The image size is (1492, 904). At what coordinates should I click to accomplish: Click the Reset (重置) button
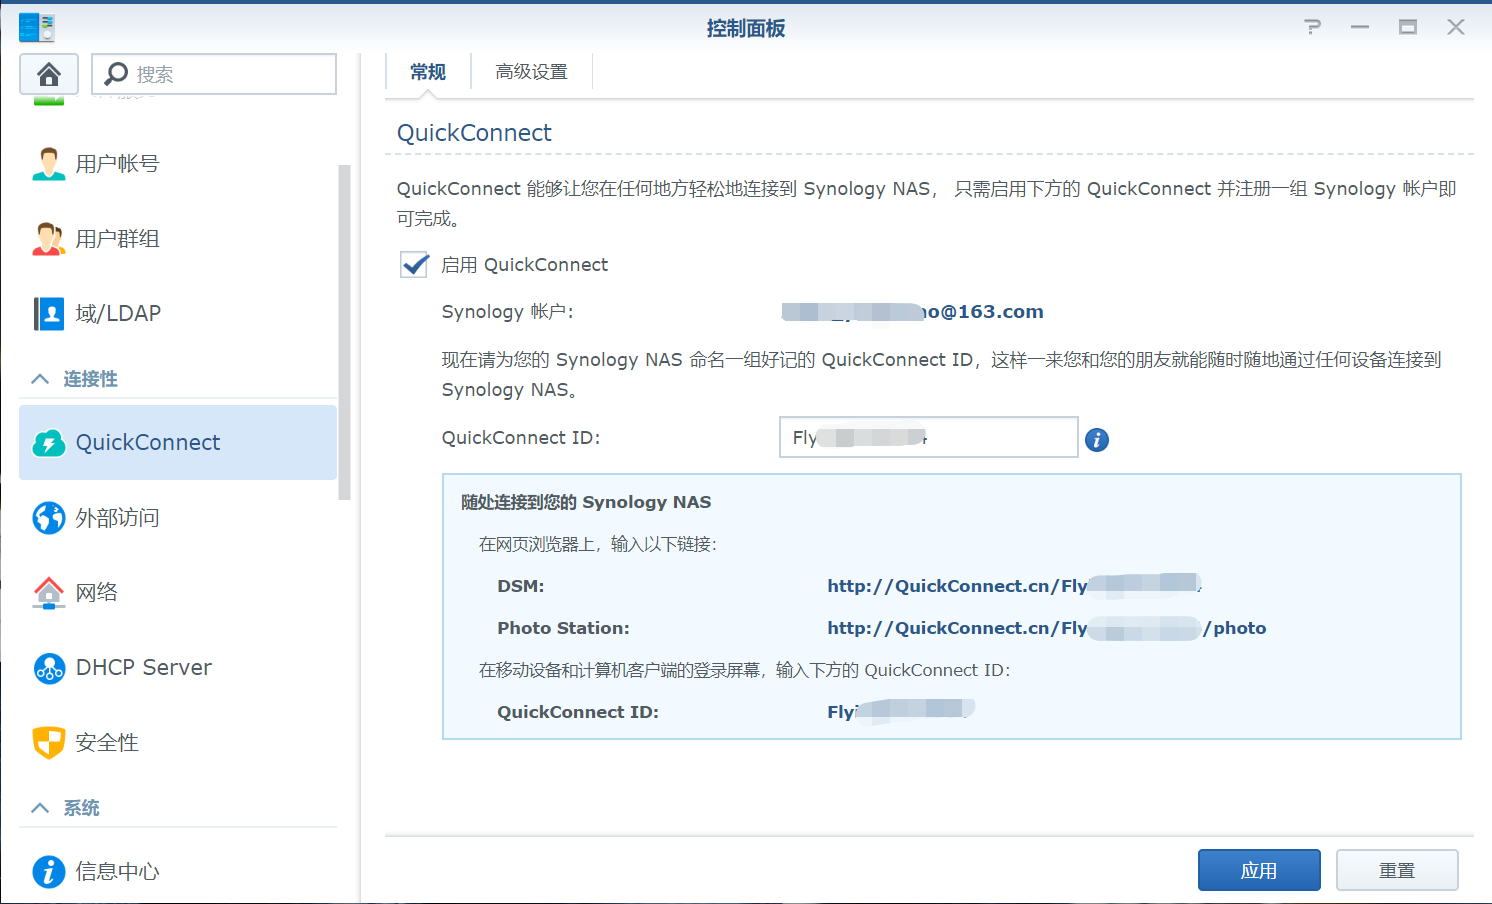coord(1397,870)
